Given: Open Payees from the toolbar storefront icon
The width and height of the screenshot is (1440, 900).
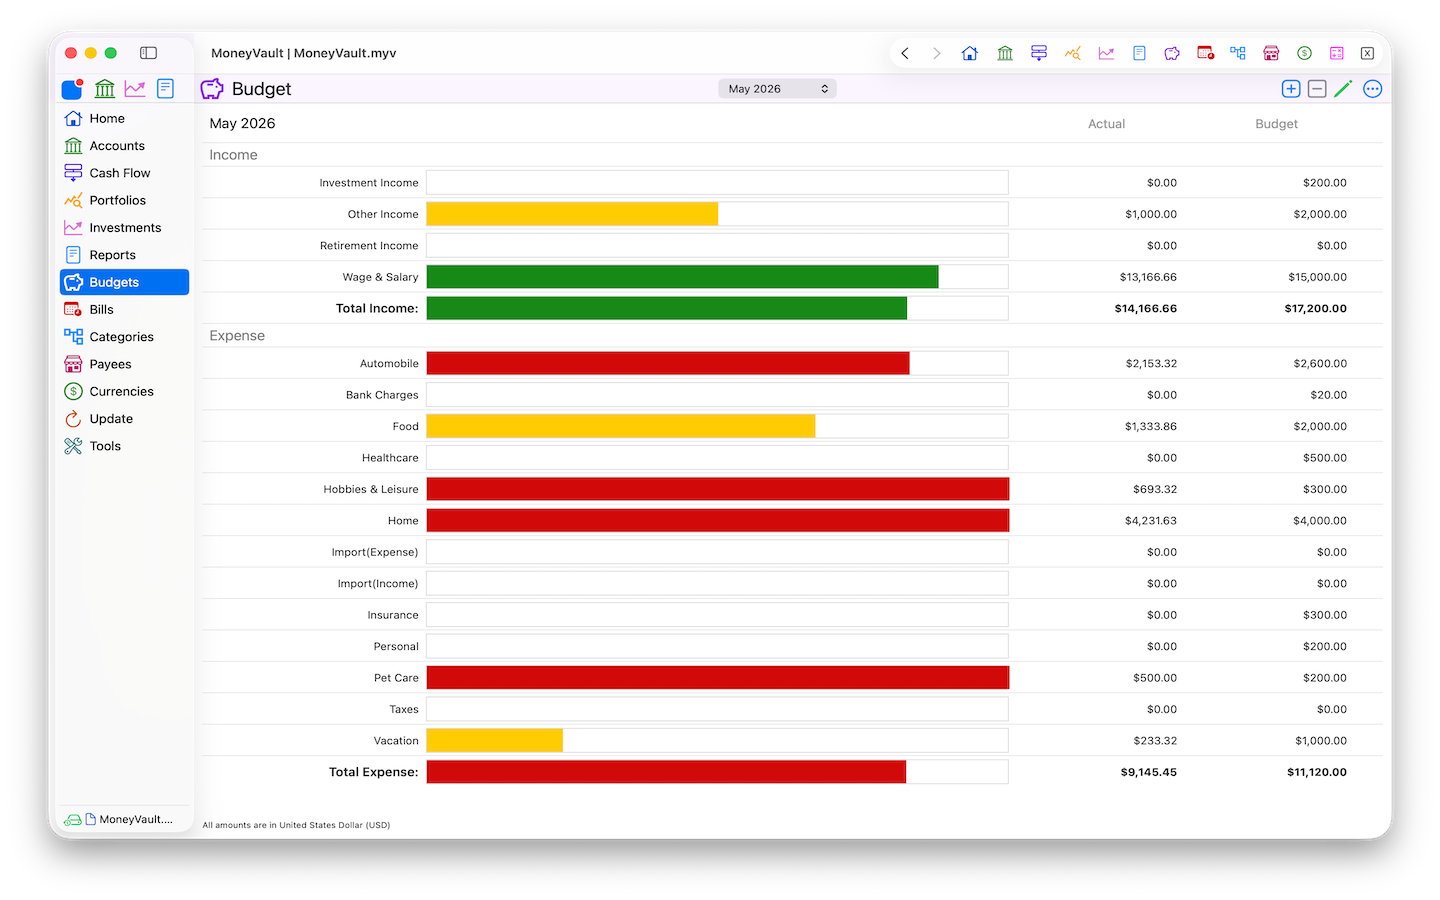Looking at the screenshot, I should (x=1271, y=53).
